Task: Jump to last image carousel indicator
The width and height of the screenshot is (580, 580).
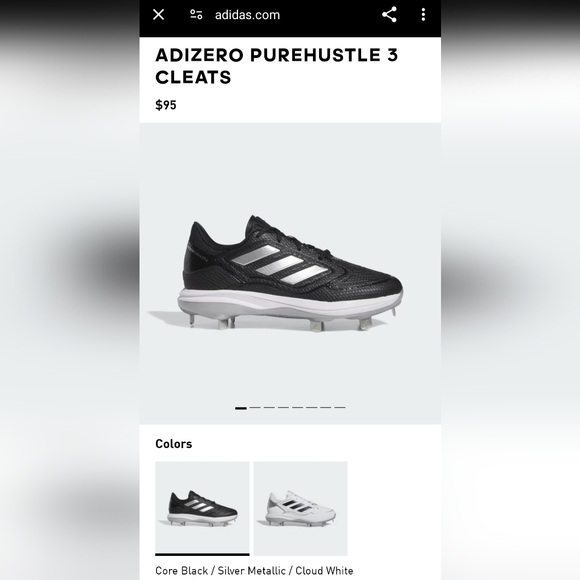Action: pyautogui.click(x=340, y=408)
